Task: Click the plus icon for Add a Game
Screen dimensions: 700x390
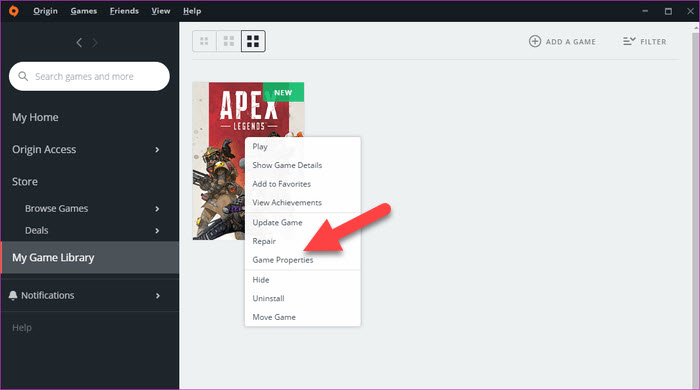Action: pyautogui.click(x=535, y=41)
